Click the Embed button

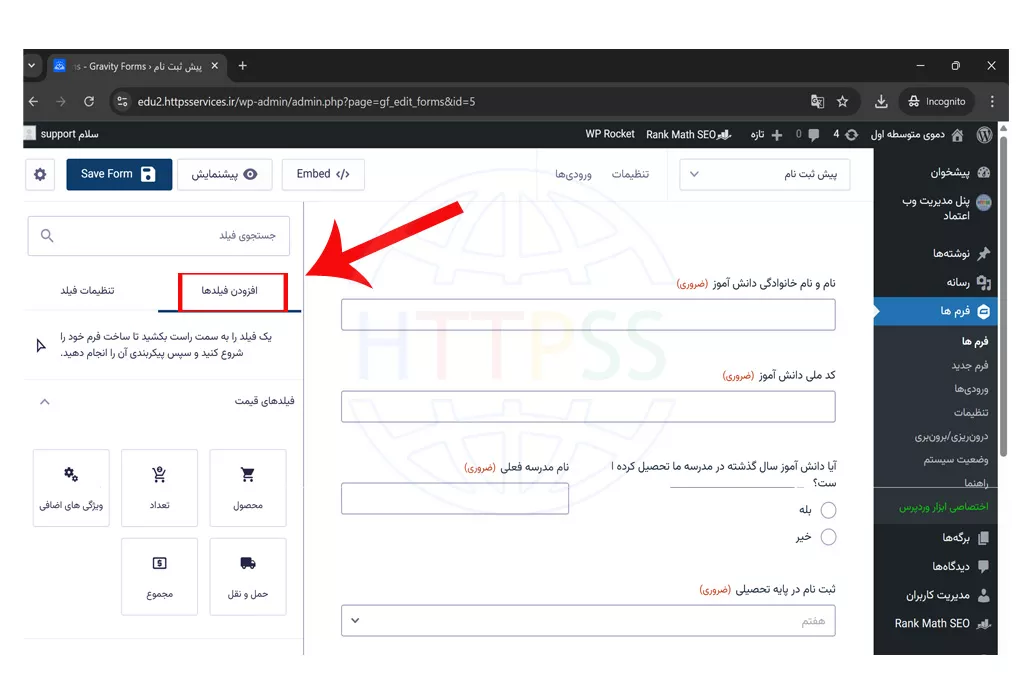coord(323,174)
